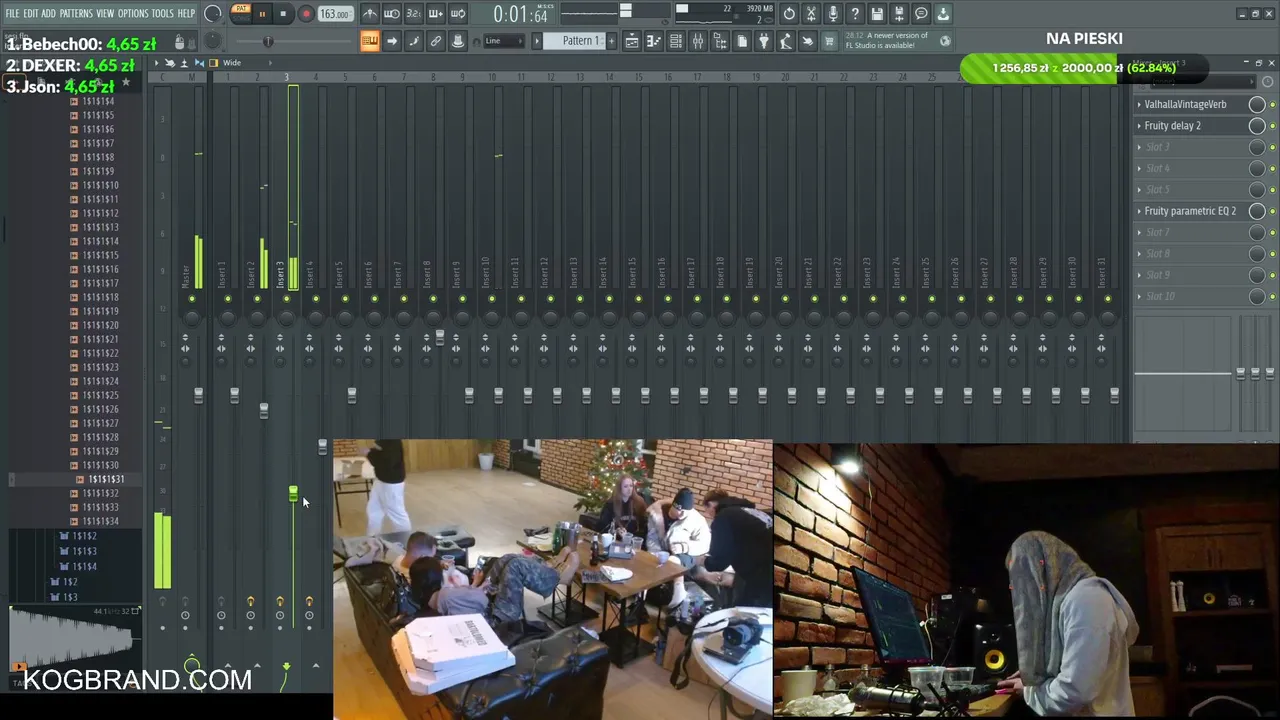Click the stop playback button
The image size is (1280, 720).
click(284, 14)
